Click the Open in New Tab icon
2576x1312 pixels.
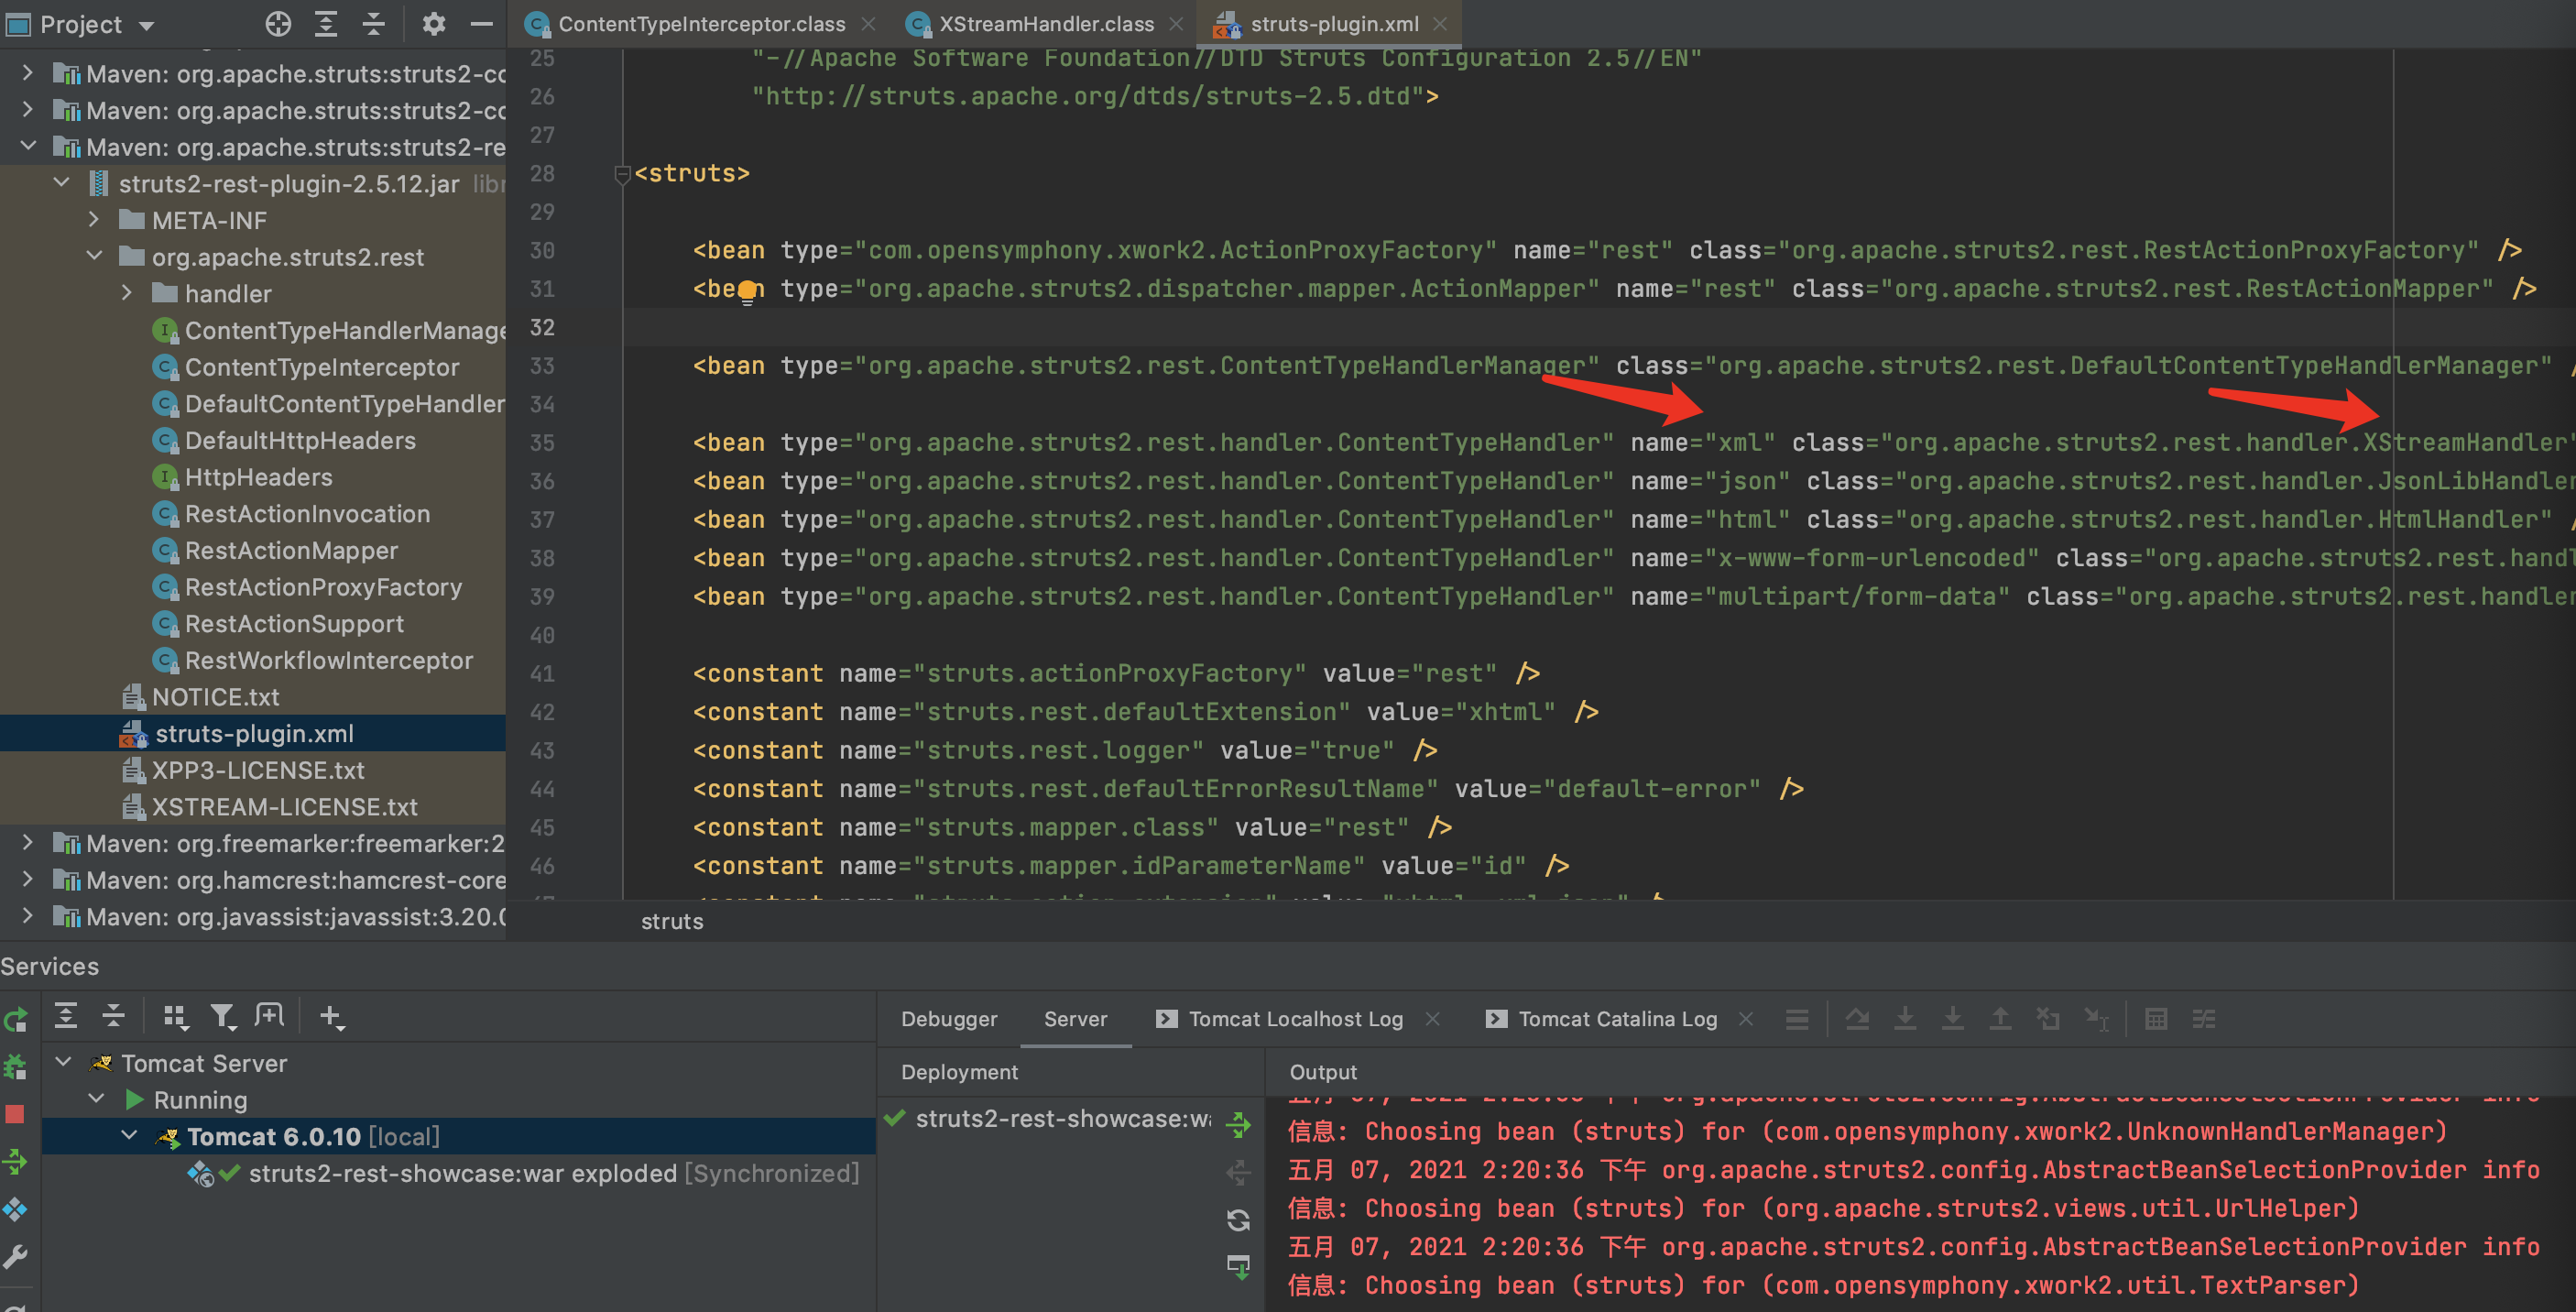[x=269, y=1017]
